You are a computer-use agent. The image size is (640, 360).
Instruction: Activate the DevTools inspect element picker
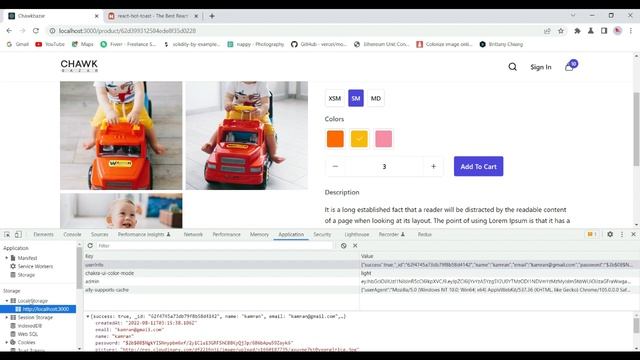pos(7,234)
